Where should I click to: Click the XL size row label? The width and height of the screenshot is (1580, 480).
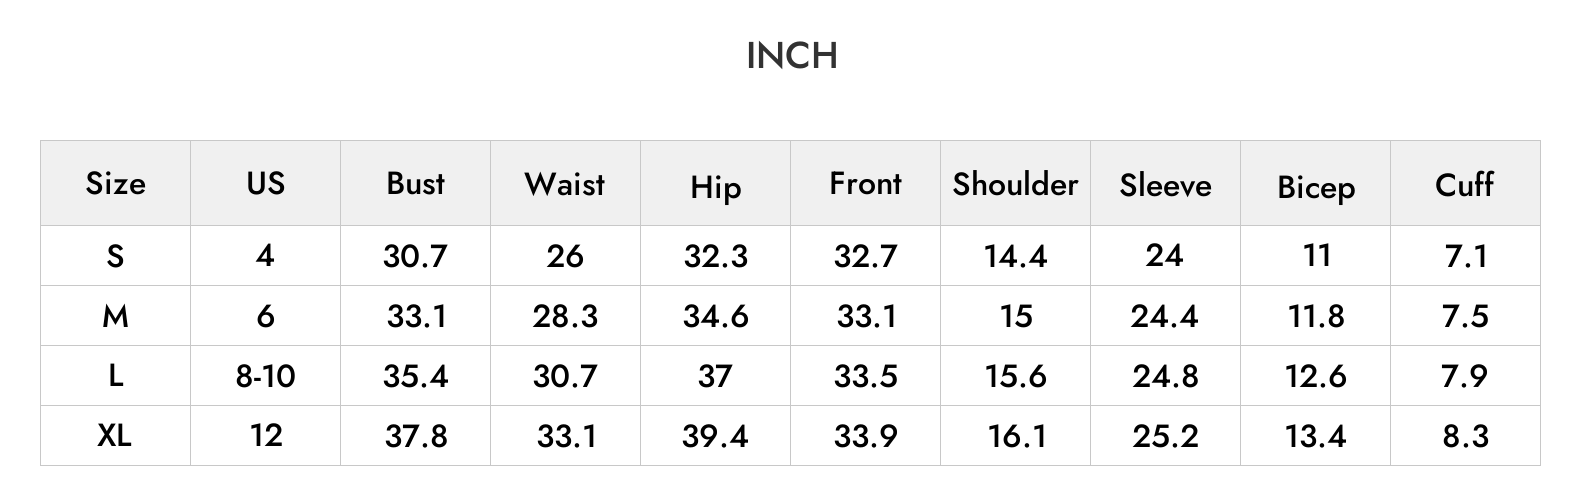(x=115, y=435)
